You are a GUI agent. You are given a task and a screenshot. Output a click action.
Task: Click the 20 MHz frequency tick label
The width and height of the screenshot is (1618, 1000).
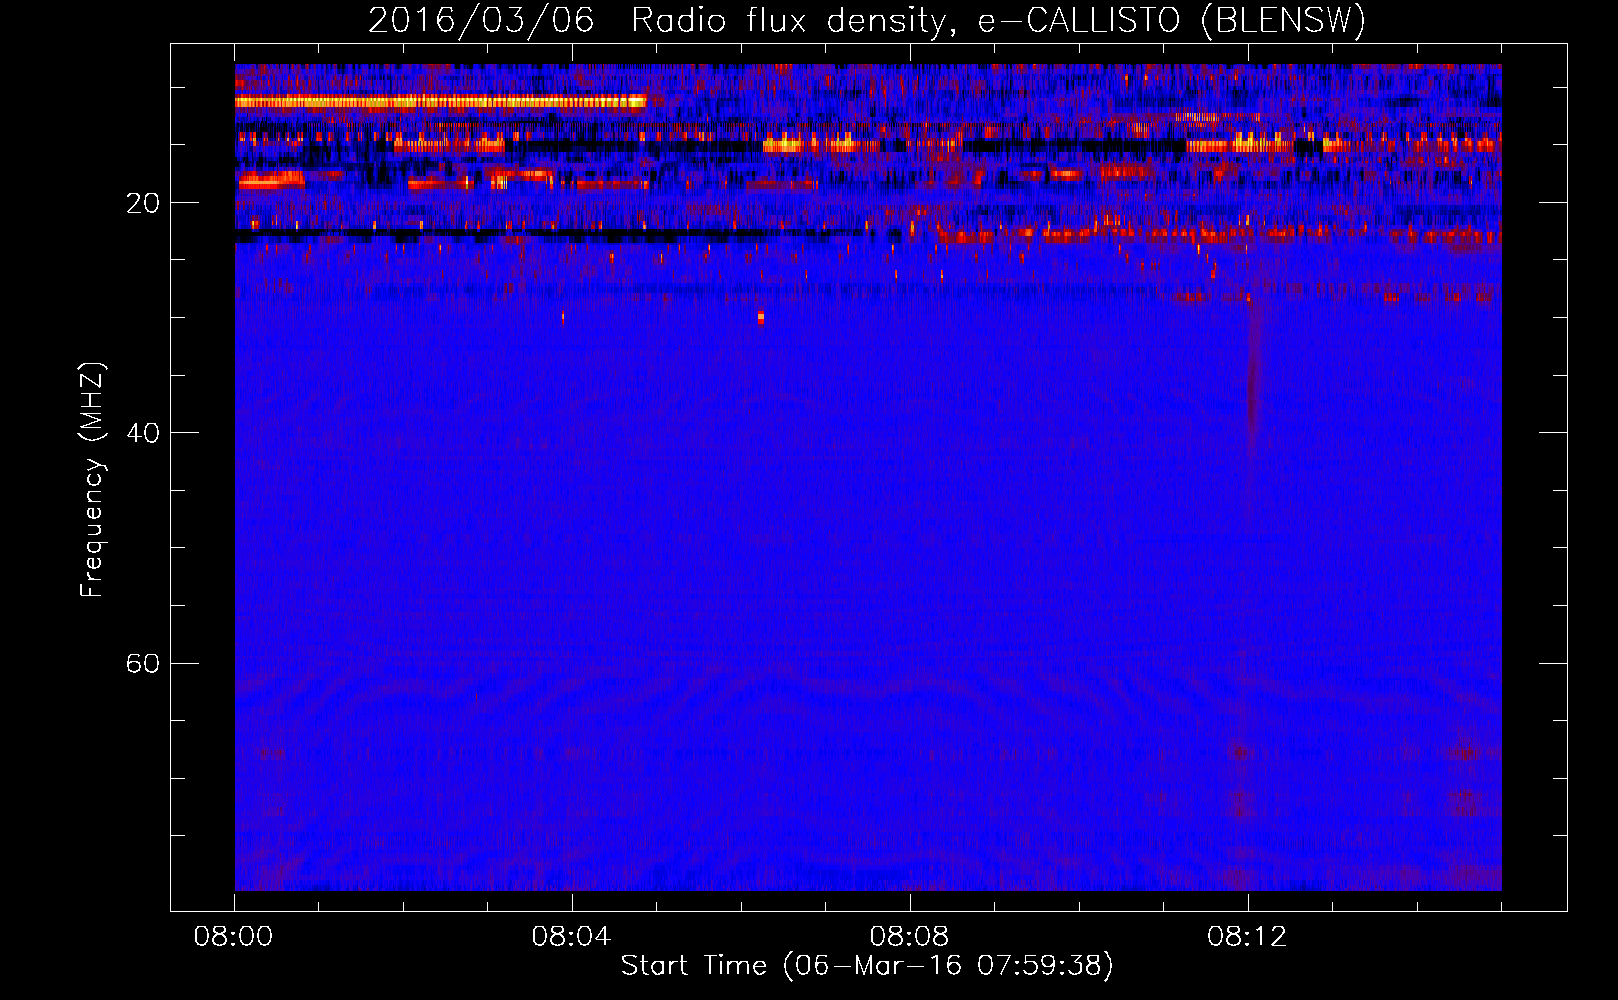[x=143, y=203]
